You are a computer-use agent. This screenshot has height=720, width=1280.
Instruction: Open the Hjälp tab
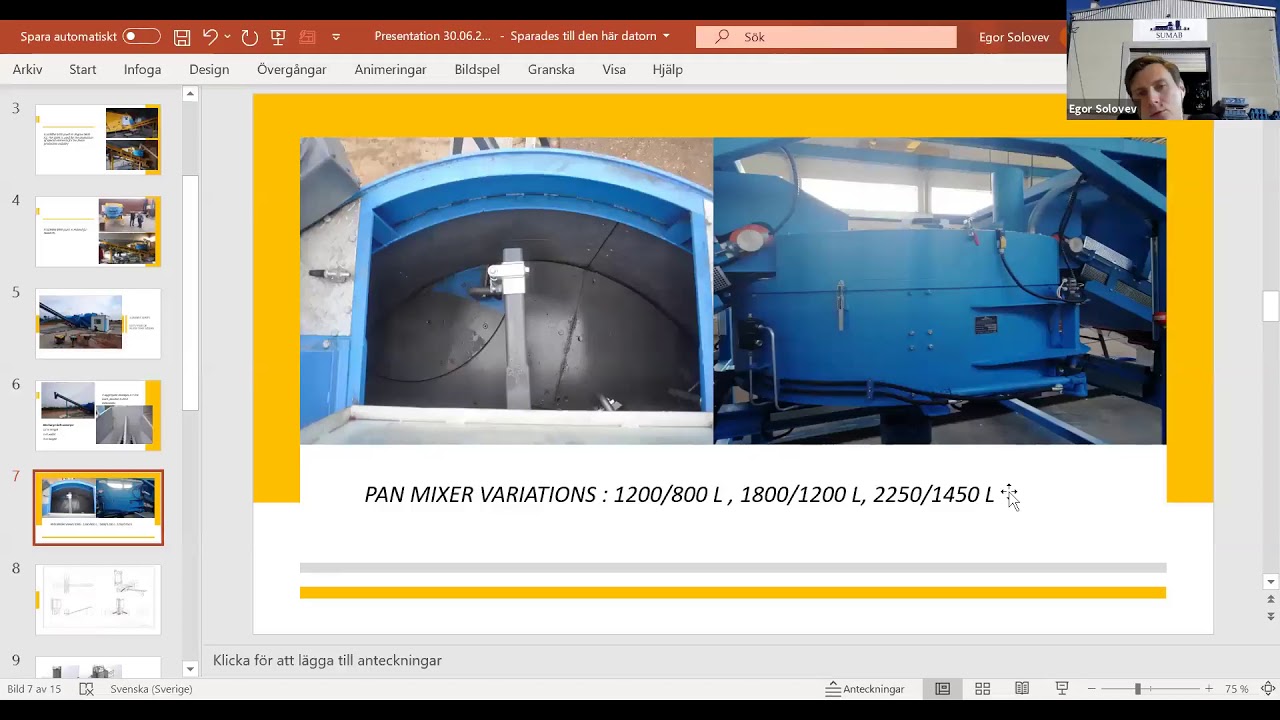click(667, 69)
